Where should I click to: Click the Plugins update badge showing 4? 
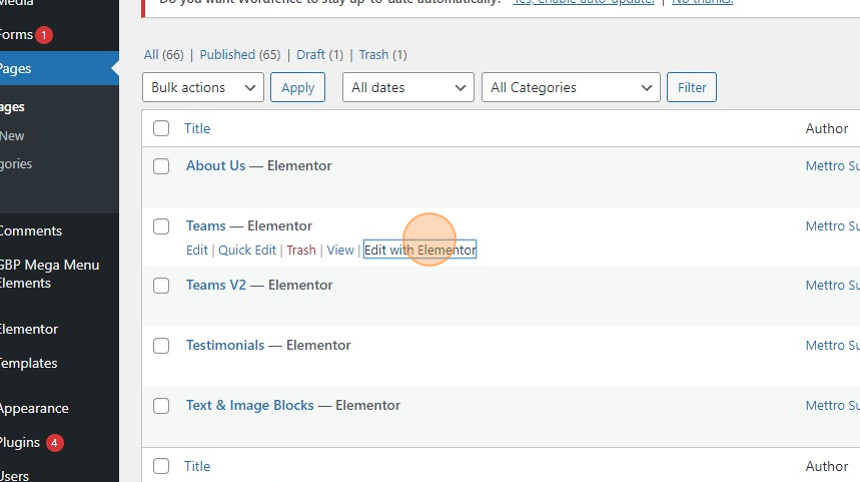point(54,443)
